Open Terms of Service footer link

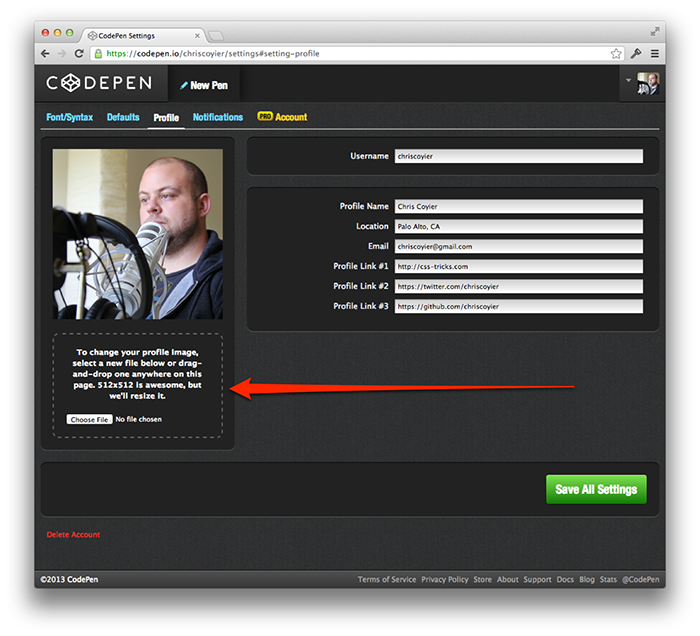tap(387, 579)
